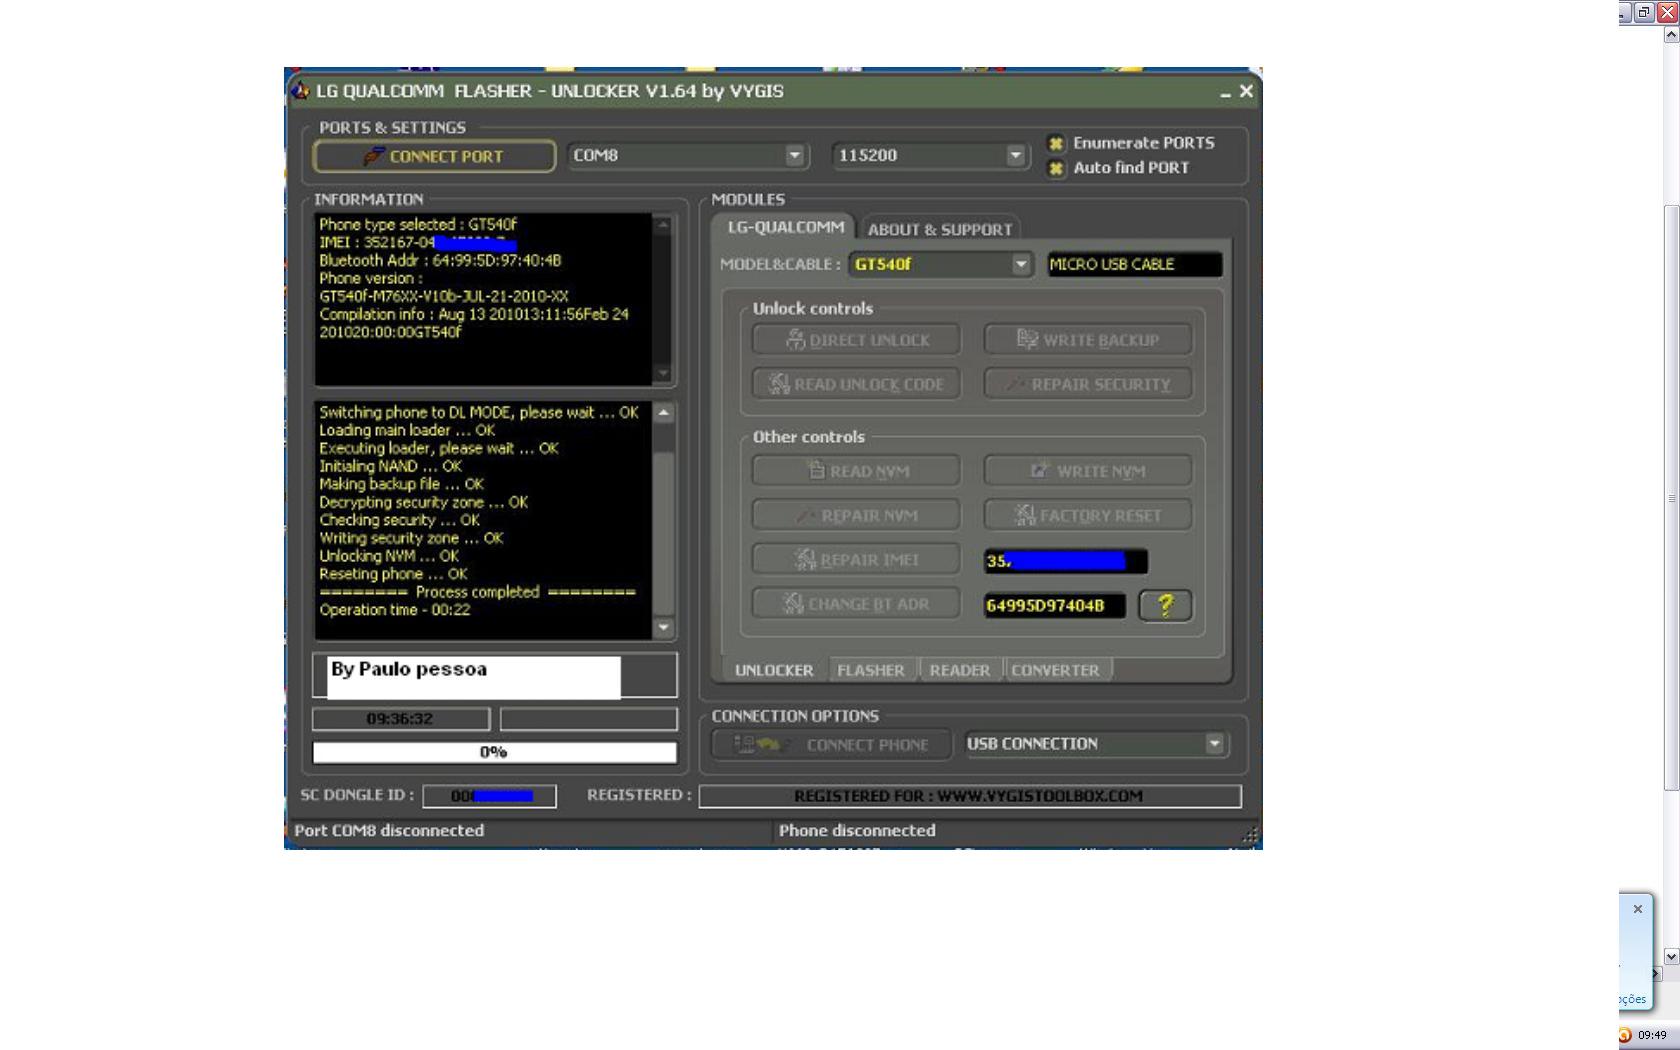This screenshot has height=1050, width=1680.
Task: Click REGISTERED FOR WWW.VYGISTOOLBOX.COM field
Action: pyautogui.click(x=969, y=796)
